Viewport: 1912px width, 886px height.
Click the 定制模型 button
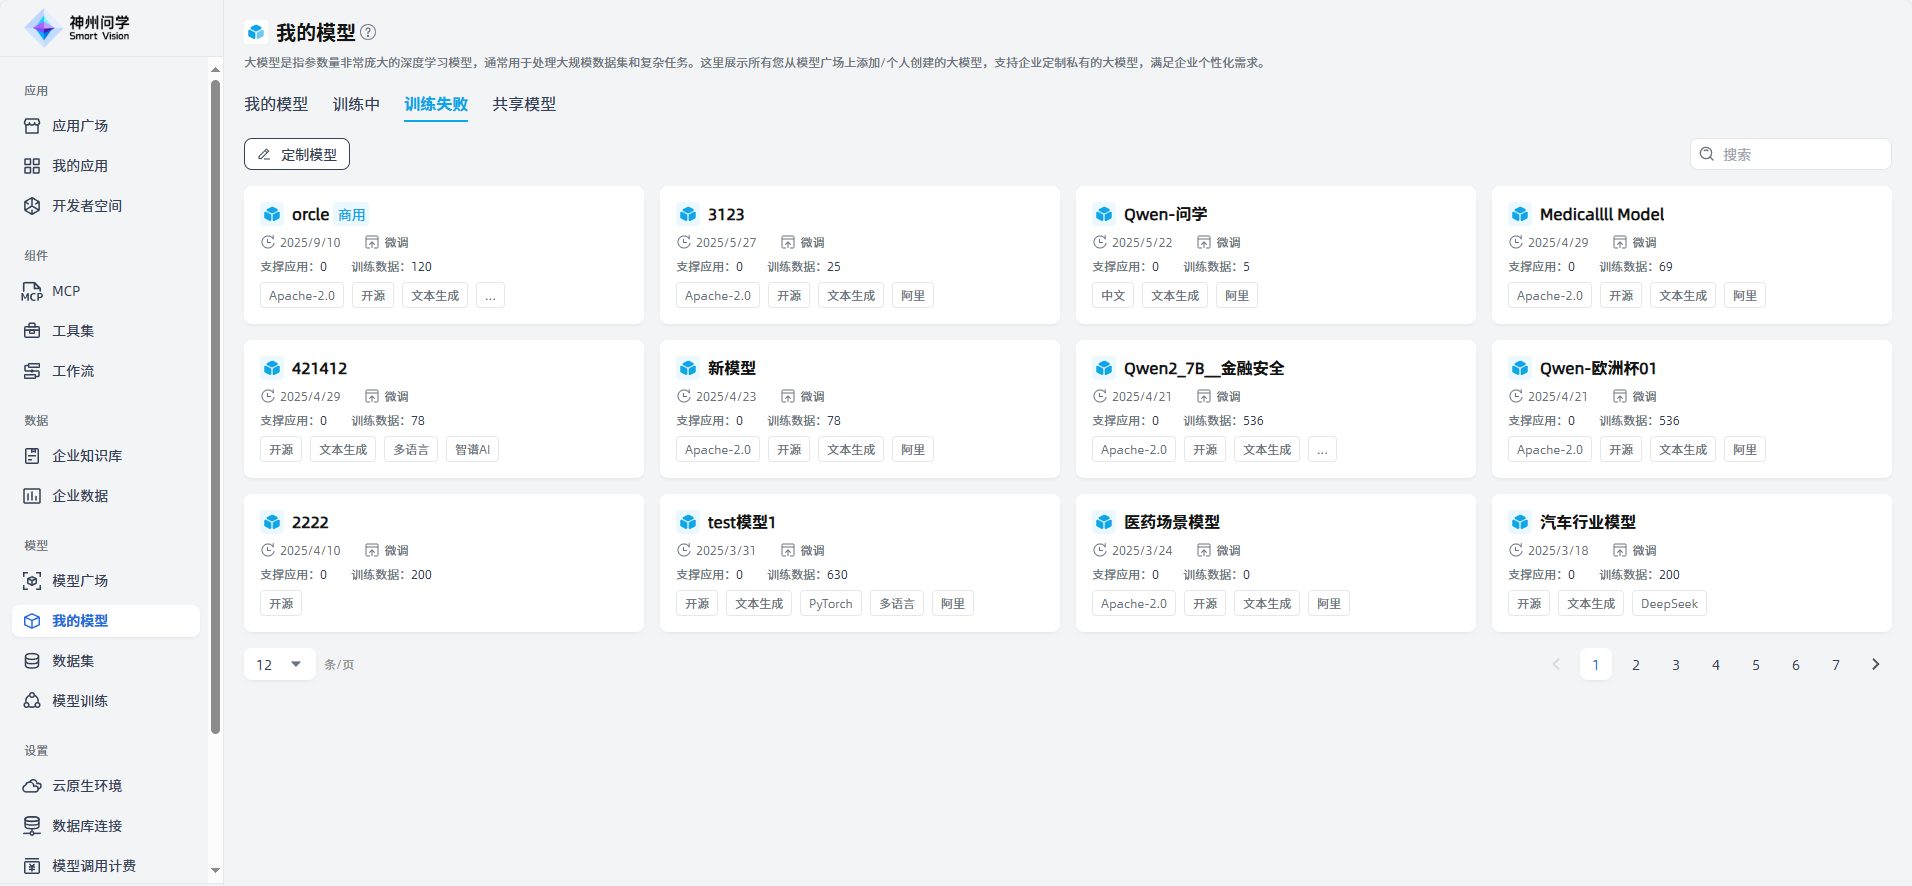297,154
